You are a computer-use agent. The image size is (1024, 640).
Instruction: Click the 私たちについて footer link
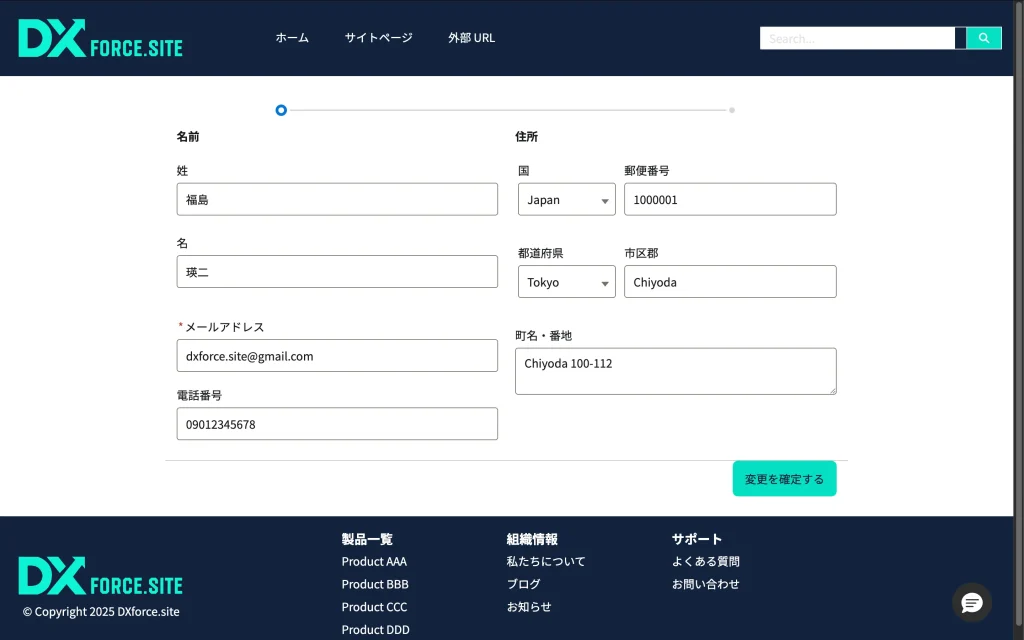[x=545, y=562]
